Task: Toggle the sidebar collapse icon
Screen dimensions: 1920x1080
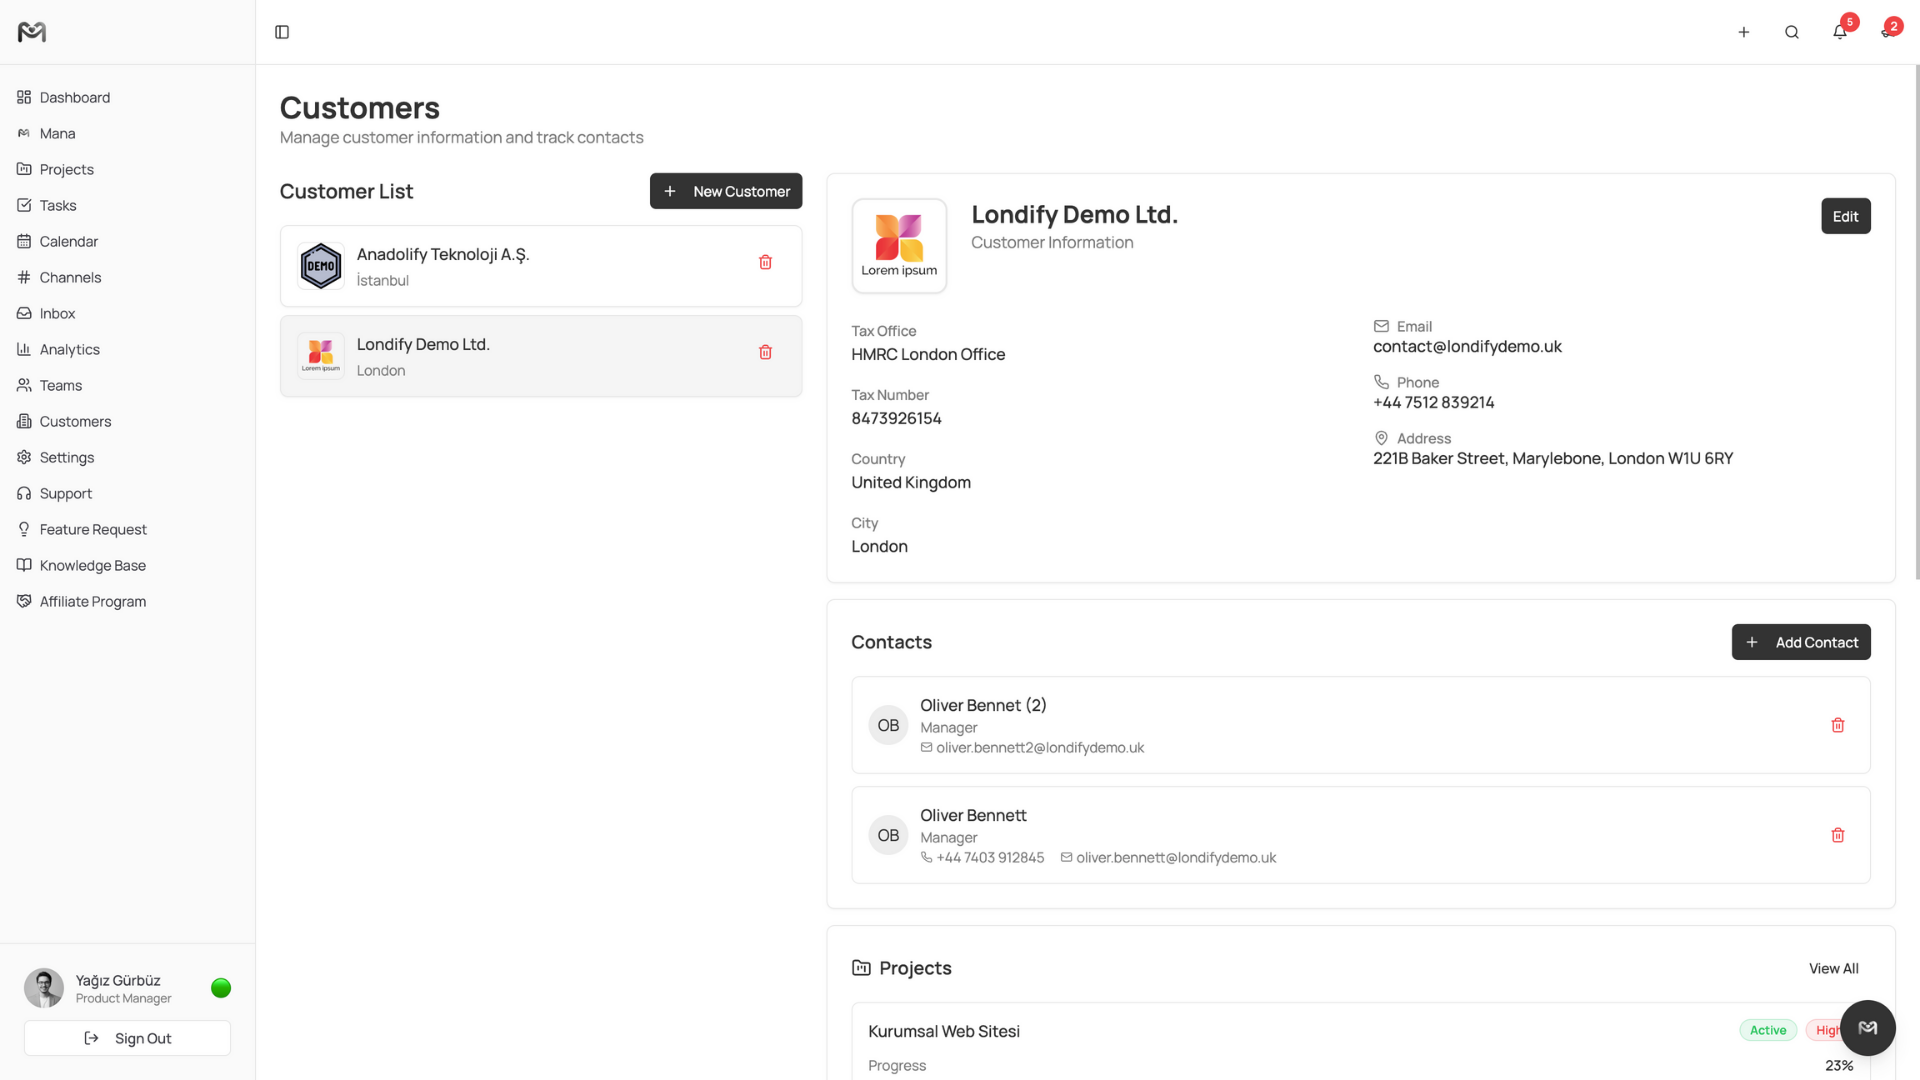Action: (282, 32)
